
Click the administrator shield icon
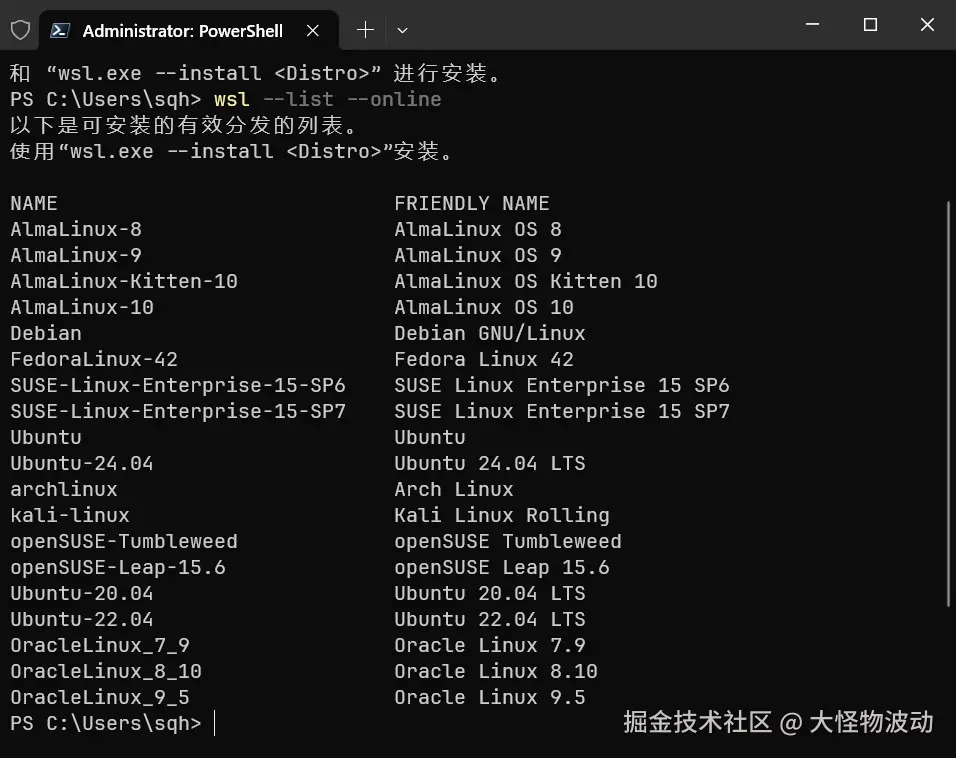click(20, 30)
